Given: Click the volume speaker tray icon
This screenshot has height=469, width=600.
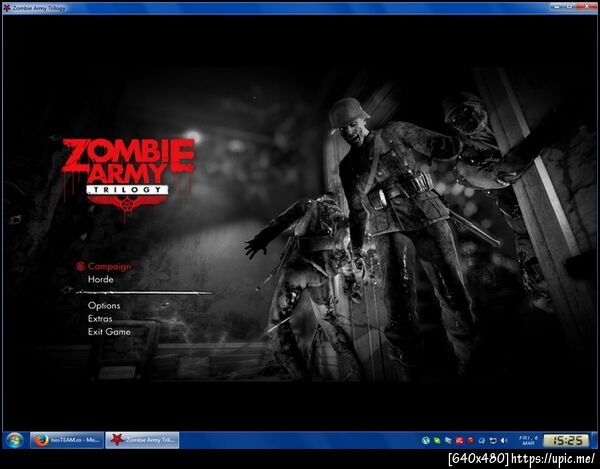Looking at the screenshot, I should coord(504,441).
